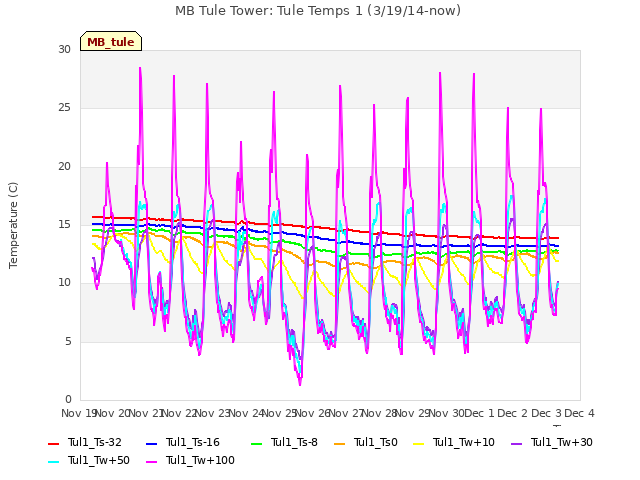Click the y-axis value 20
640x480 pixels.
64,167
